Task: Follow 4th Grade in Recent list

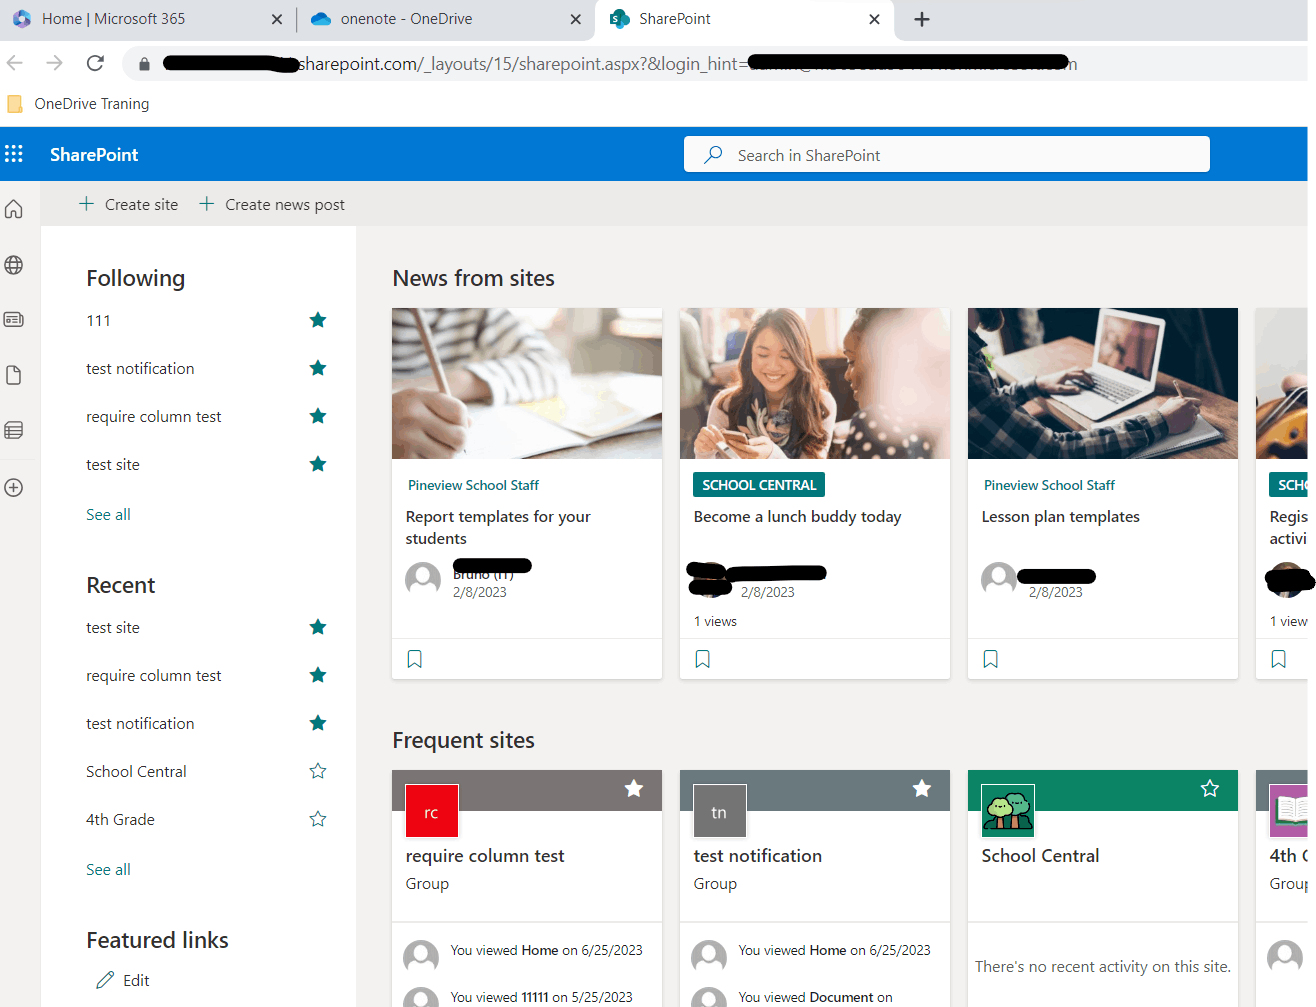Action: 318,819
